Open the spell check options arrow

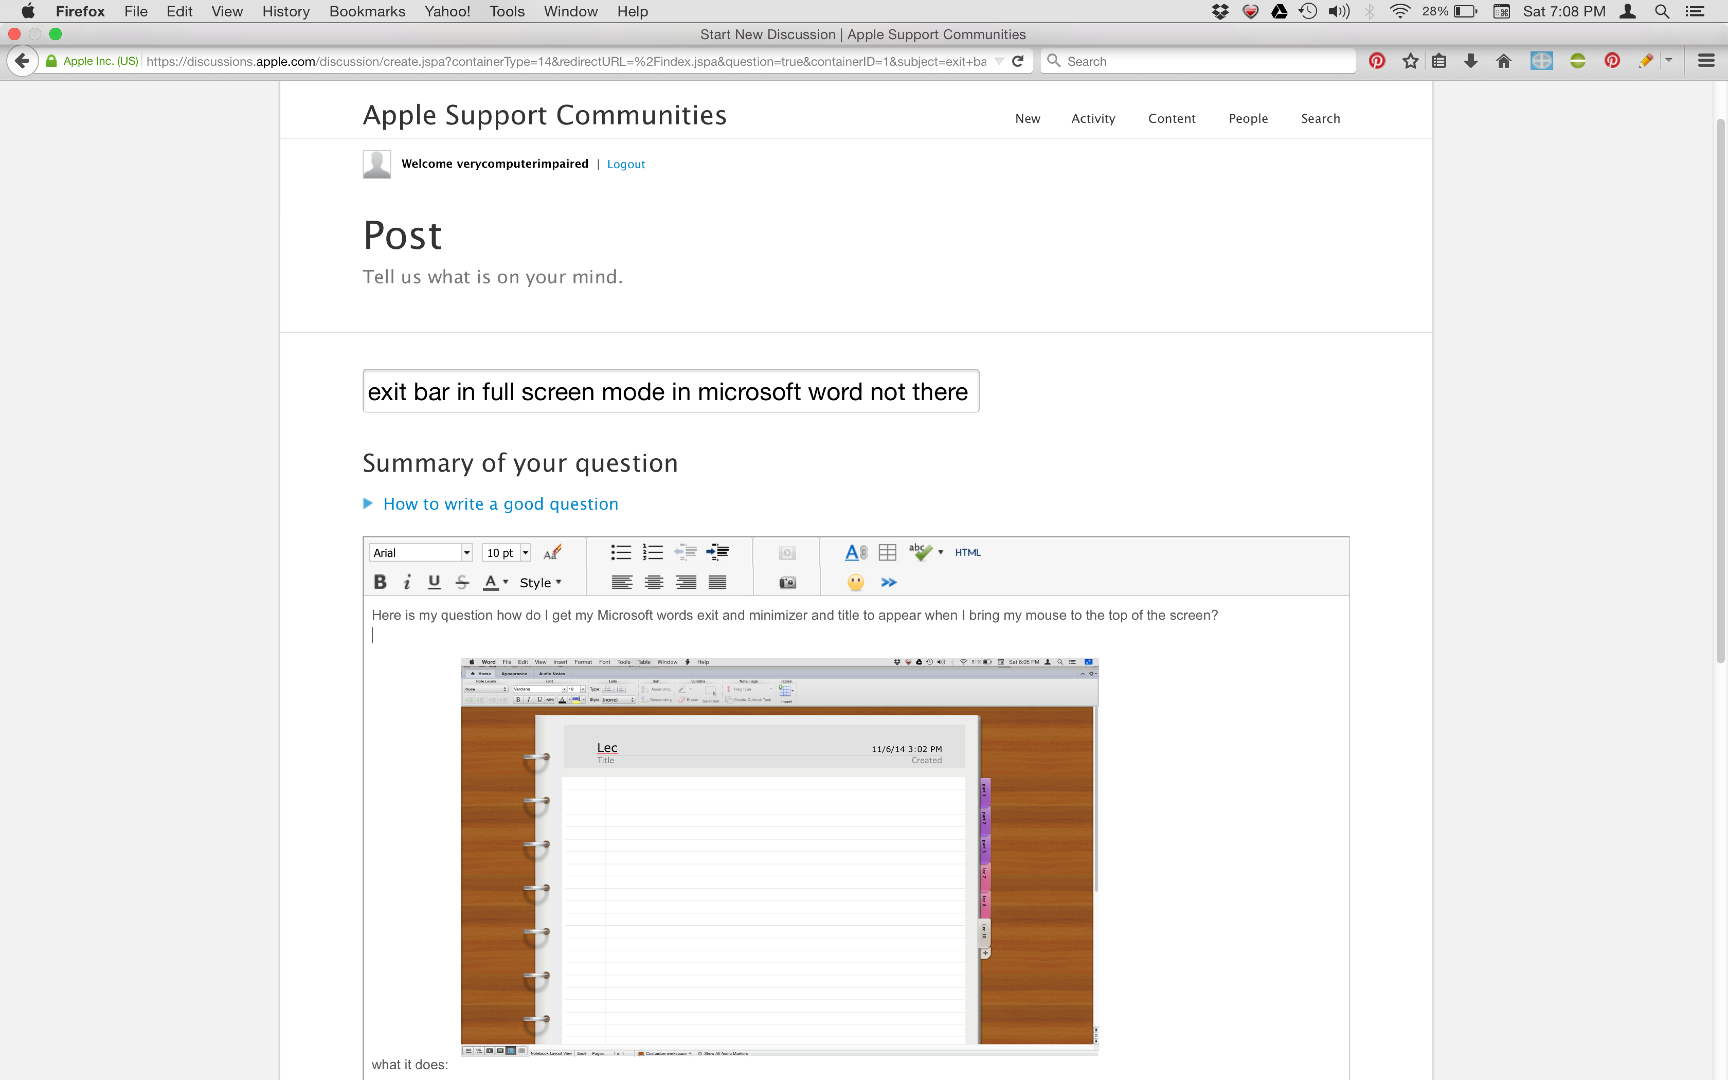(x=941, y=552)
